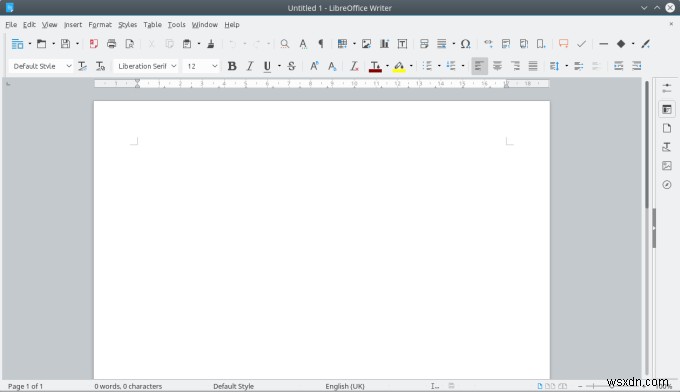680x392 pixels.
Task: Click the Insert Bookmark icon
Action: (x=541, y=44)
